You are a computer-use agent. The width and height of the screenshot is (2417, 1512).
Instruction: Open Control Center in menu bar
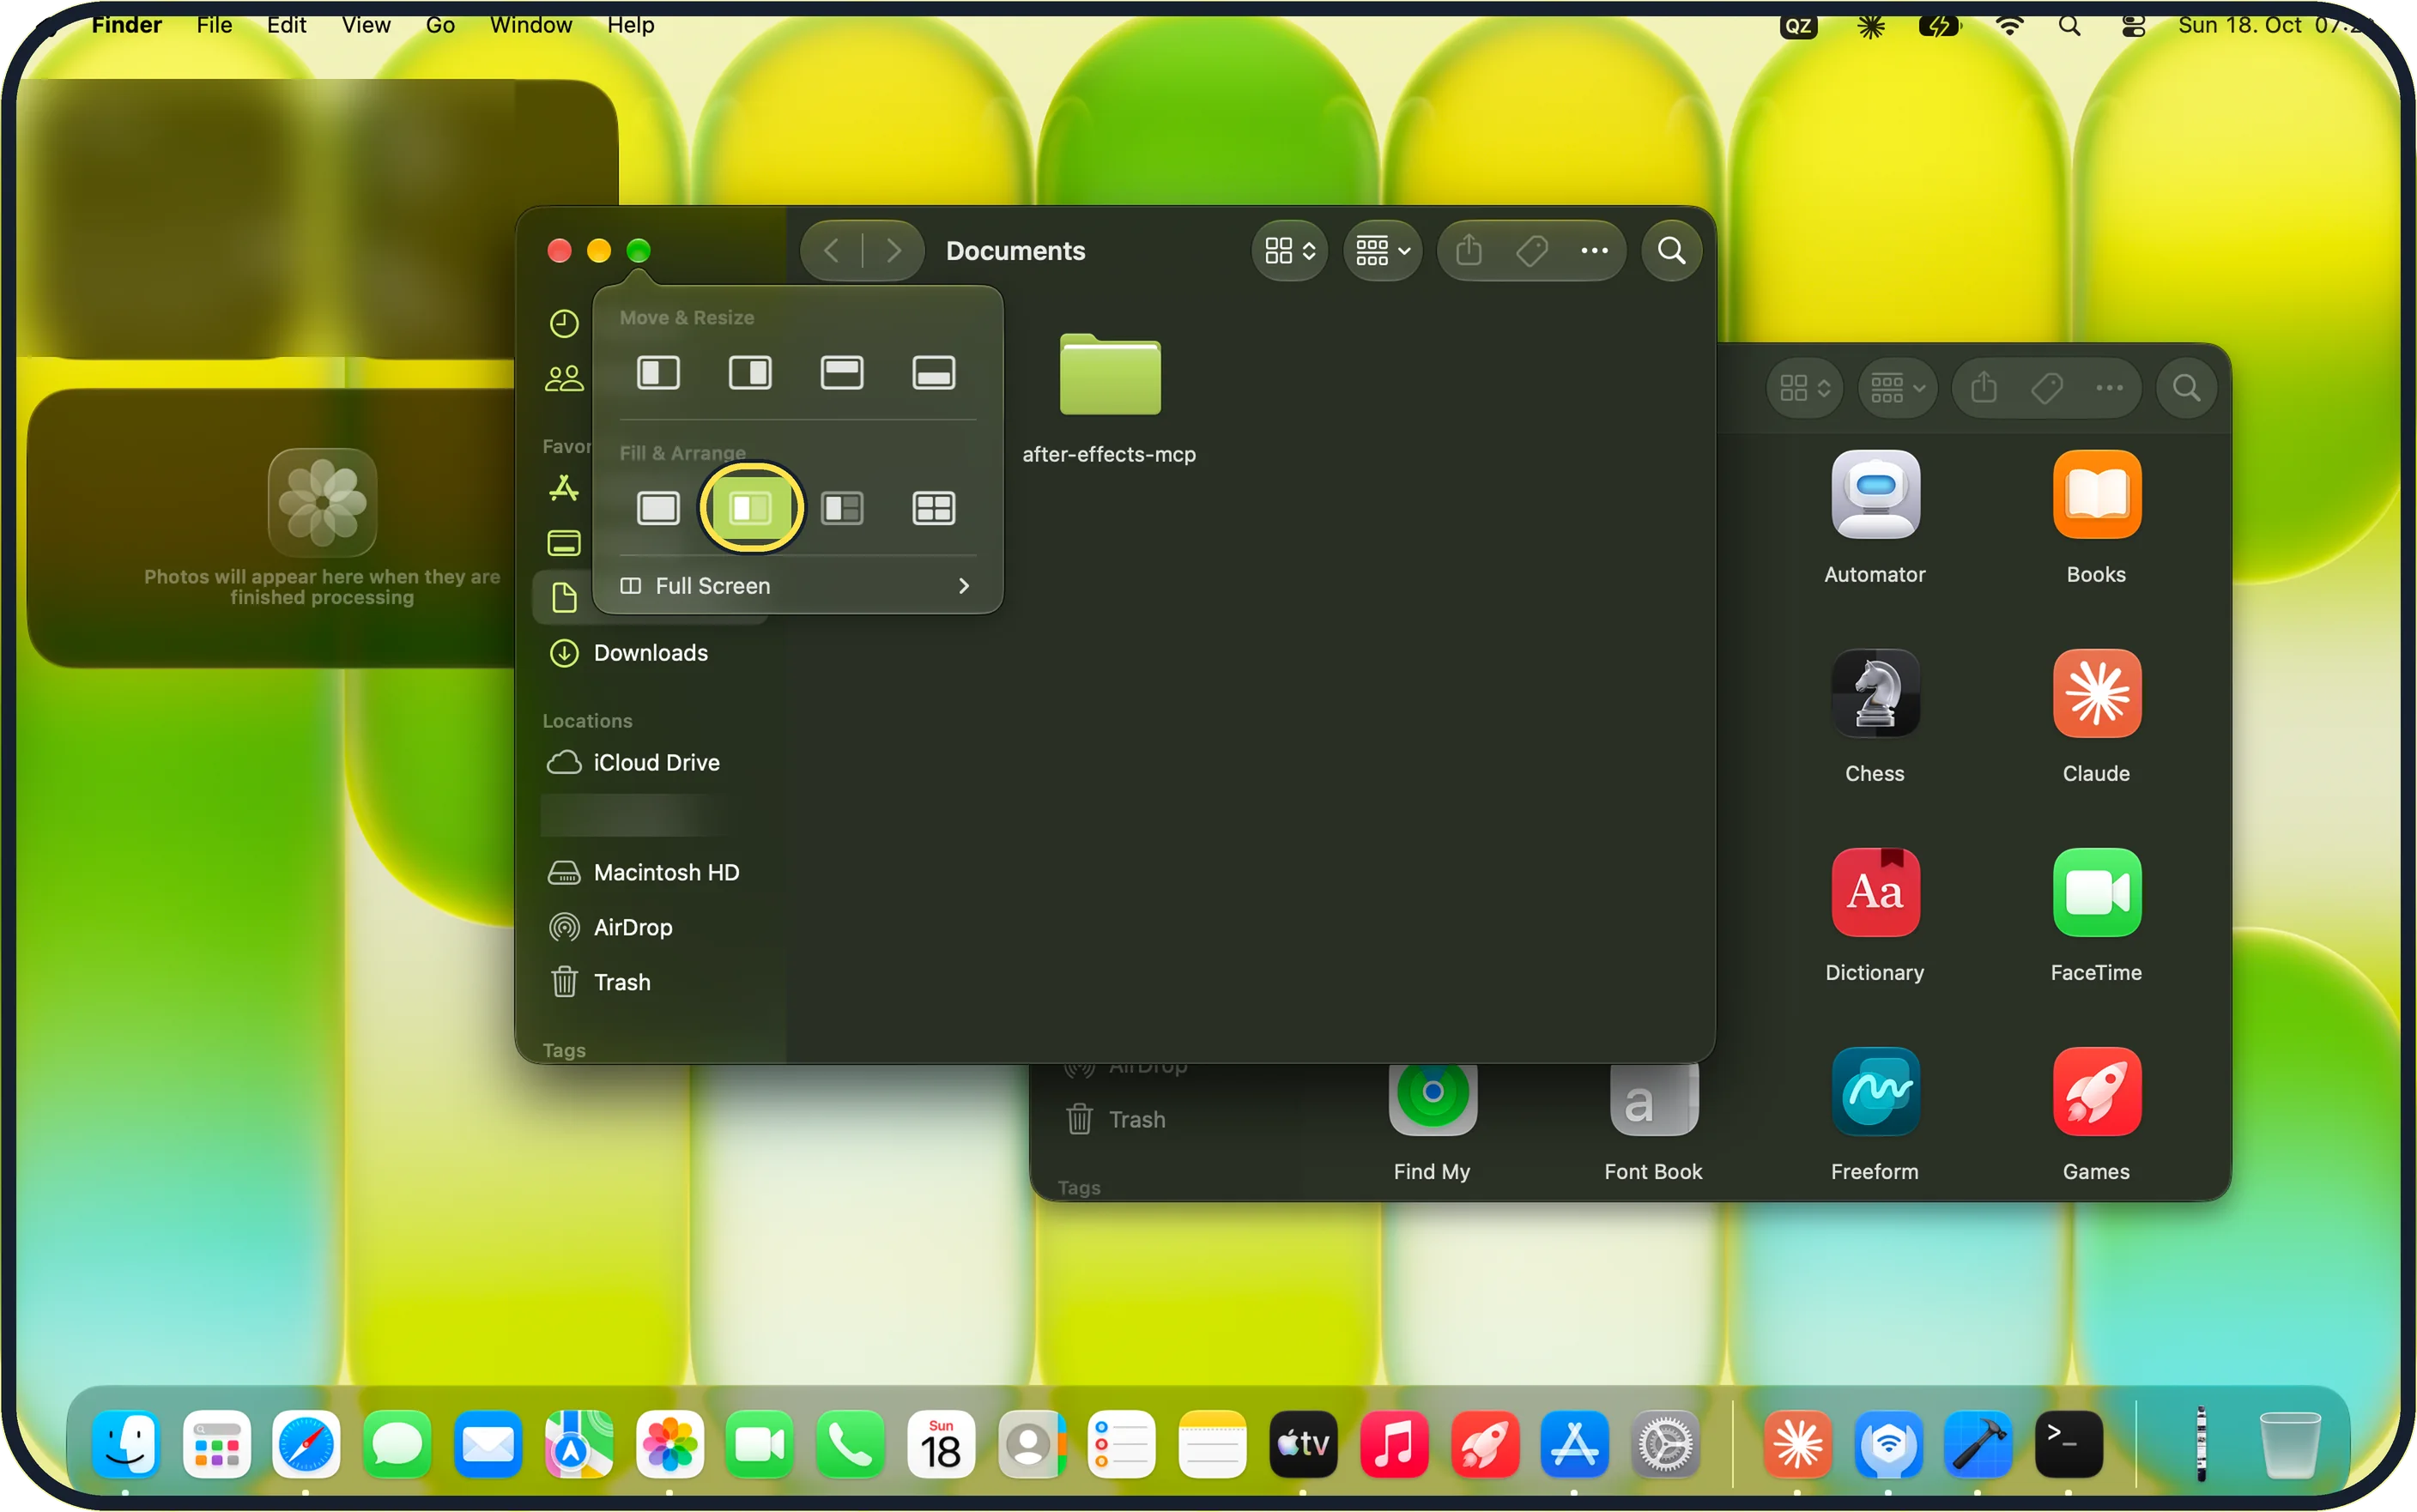(2133, 25)
